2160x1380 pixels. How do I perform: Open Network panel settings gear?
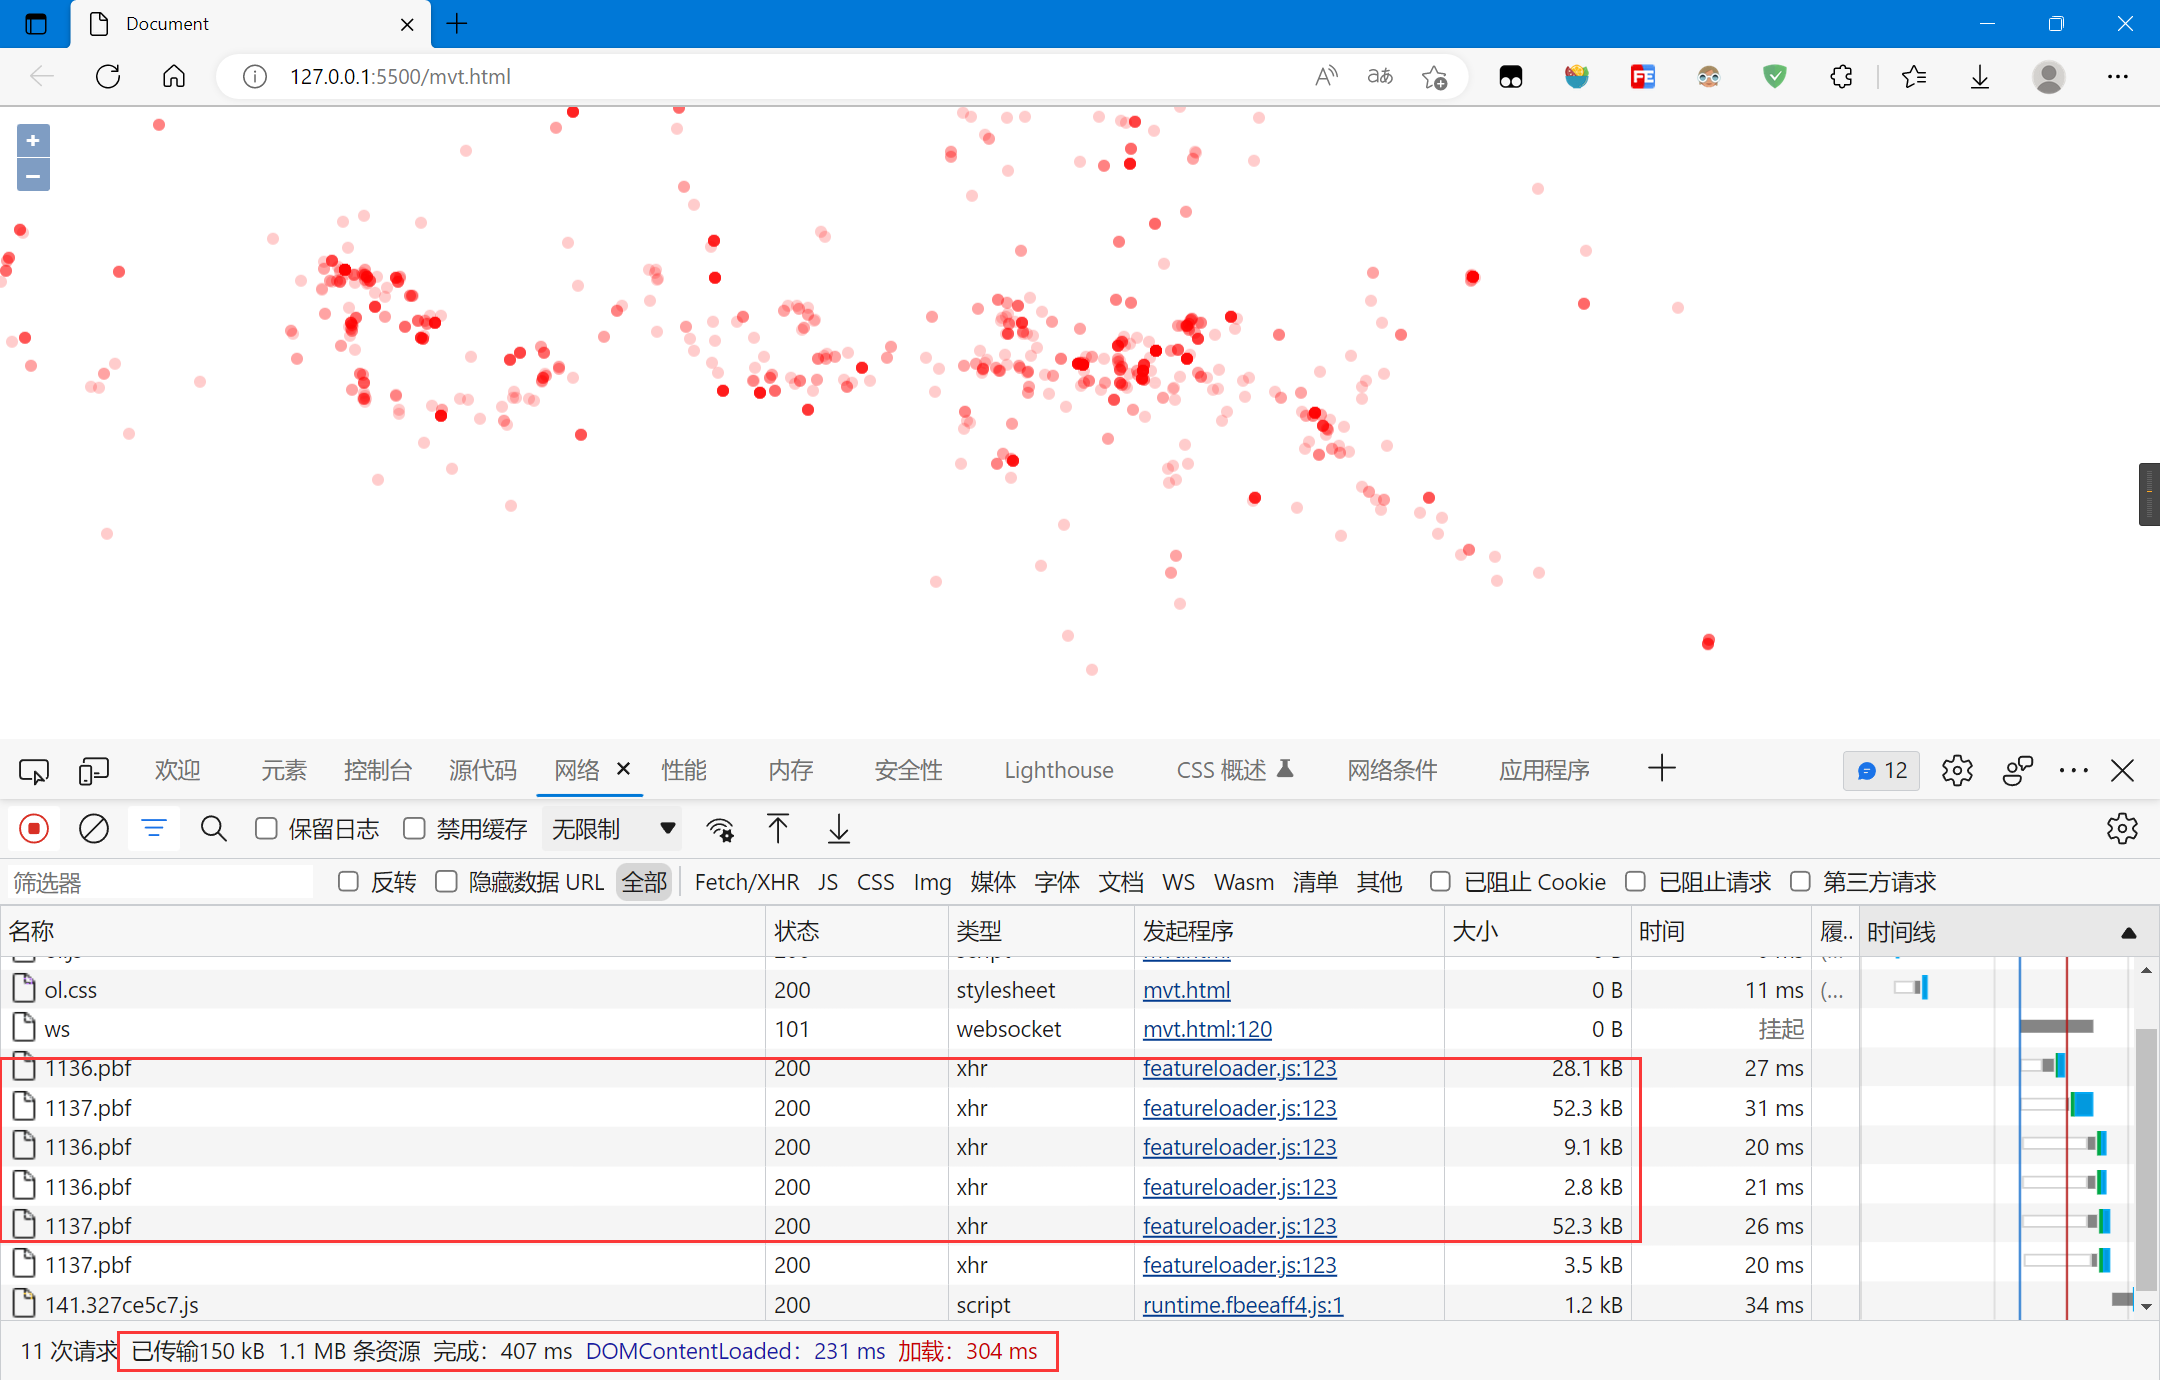point(2122,829)
